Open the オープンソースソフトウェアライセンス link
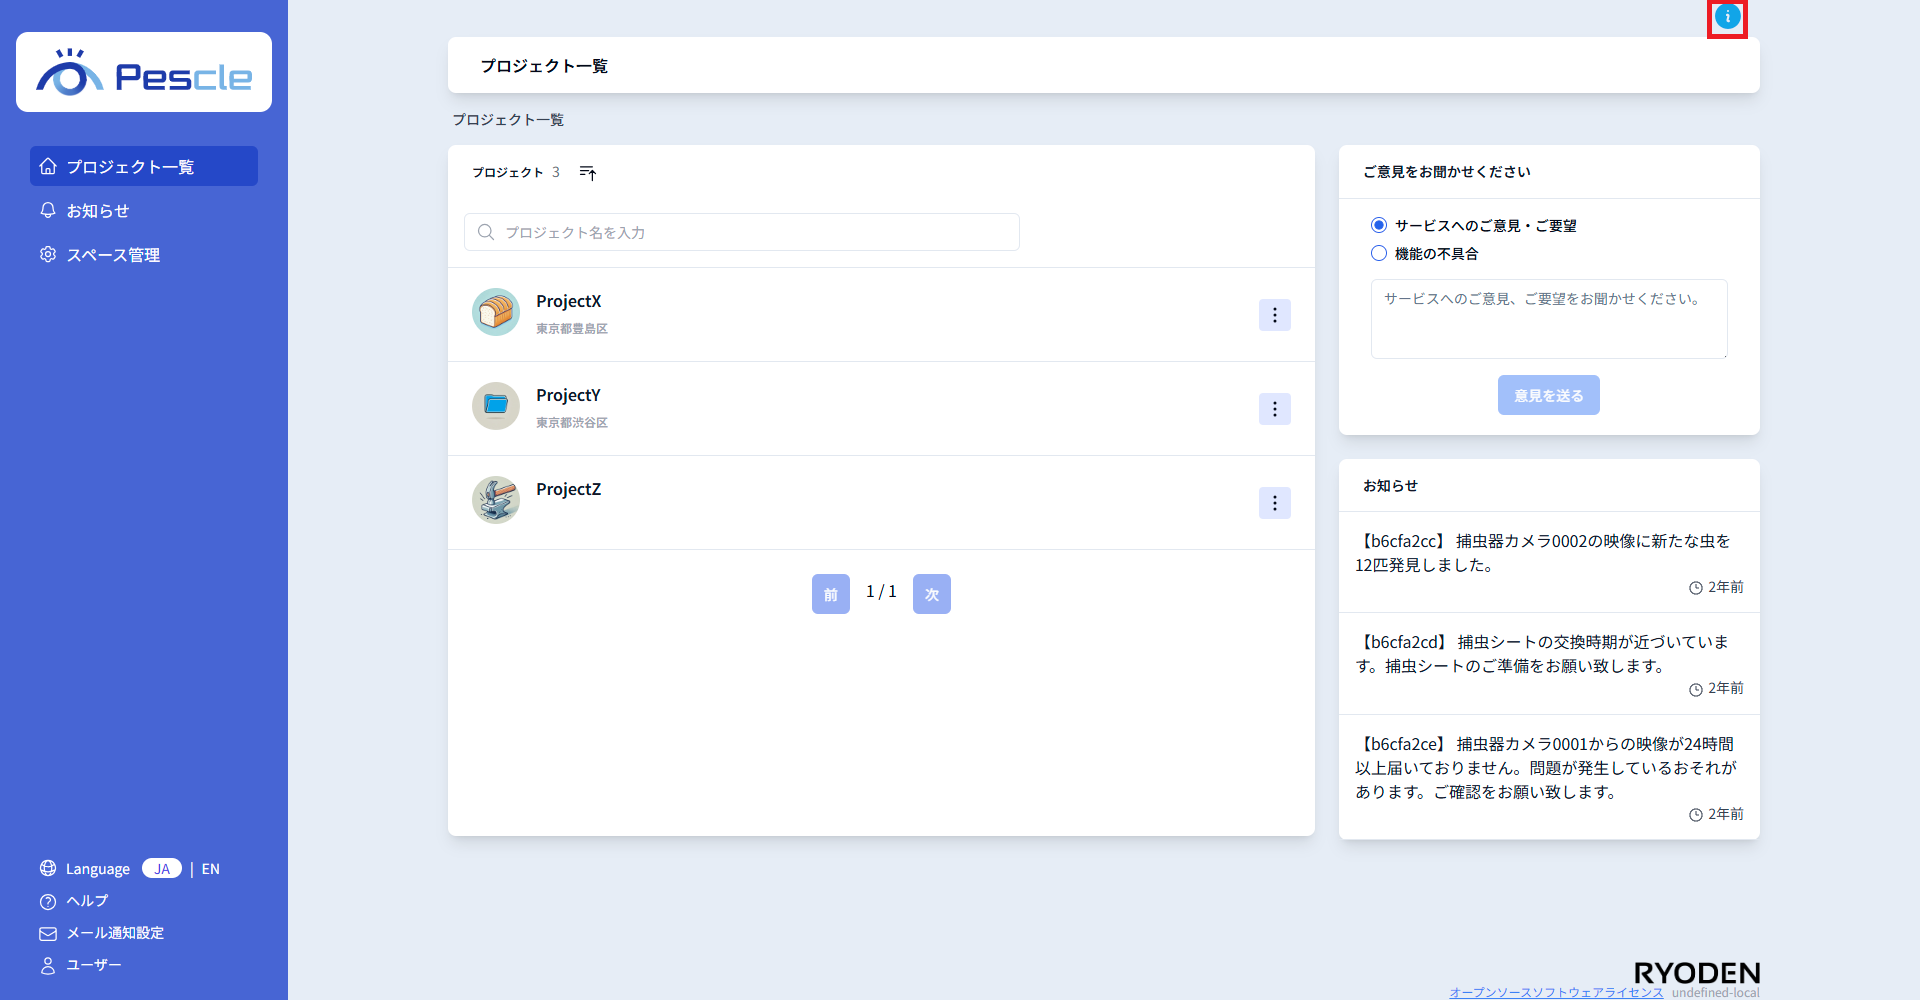Viewport: 1920px width, 1000px height. coord(1556,992)
